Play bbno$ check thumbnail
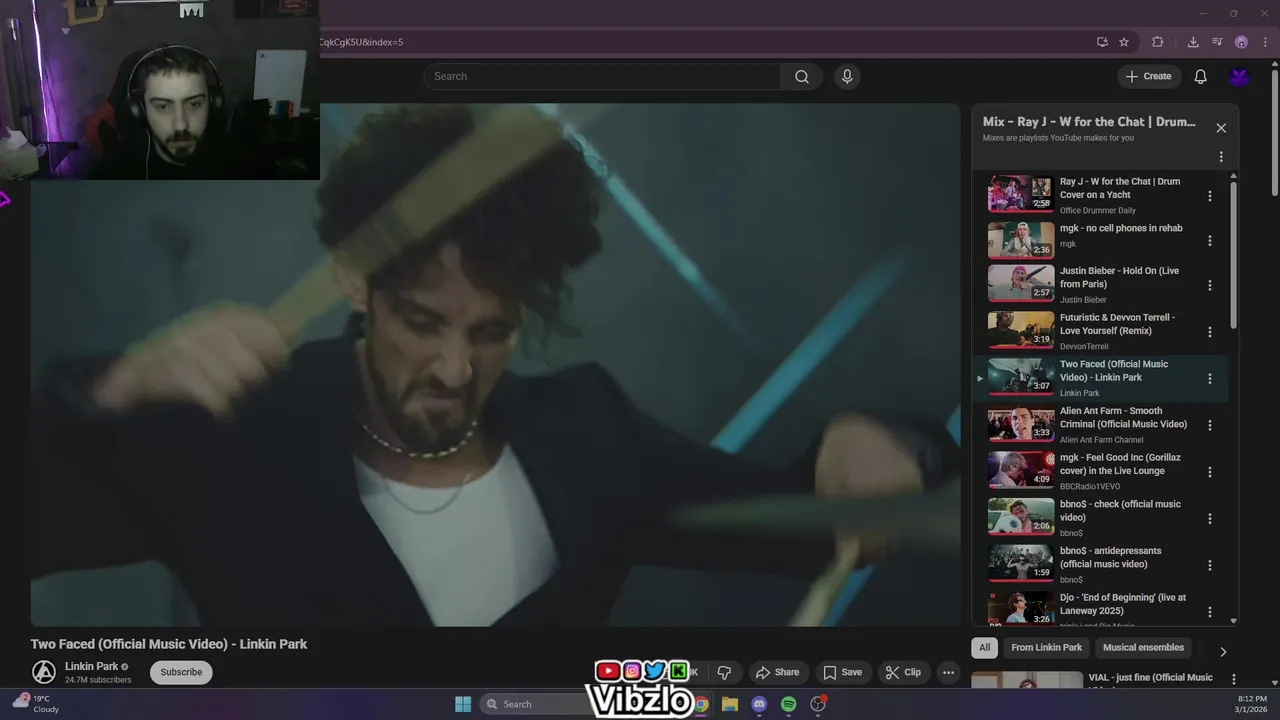 [1021, 517]
